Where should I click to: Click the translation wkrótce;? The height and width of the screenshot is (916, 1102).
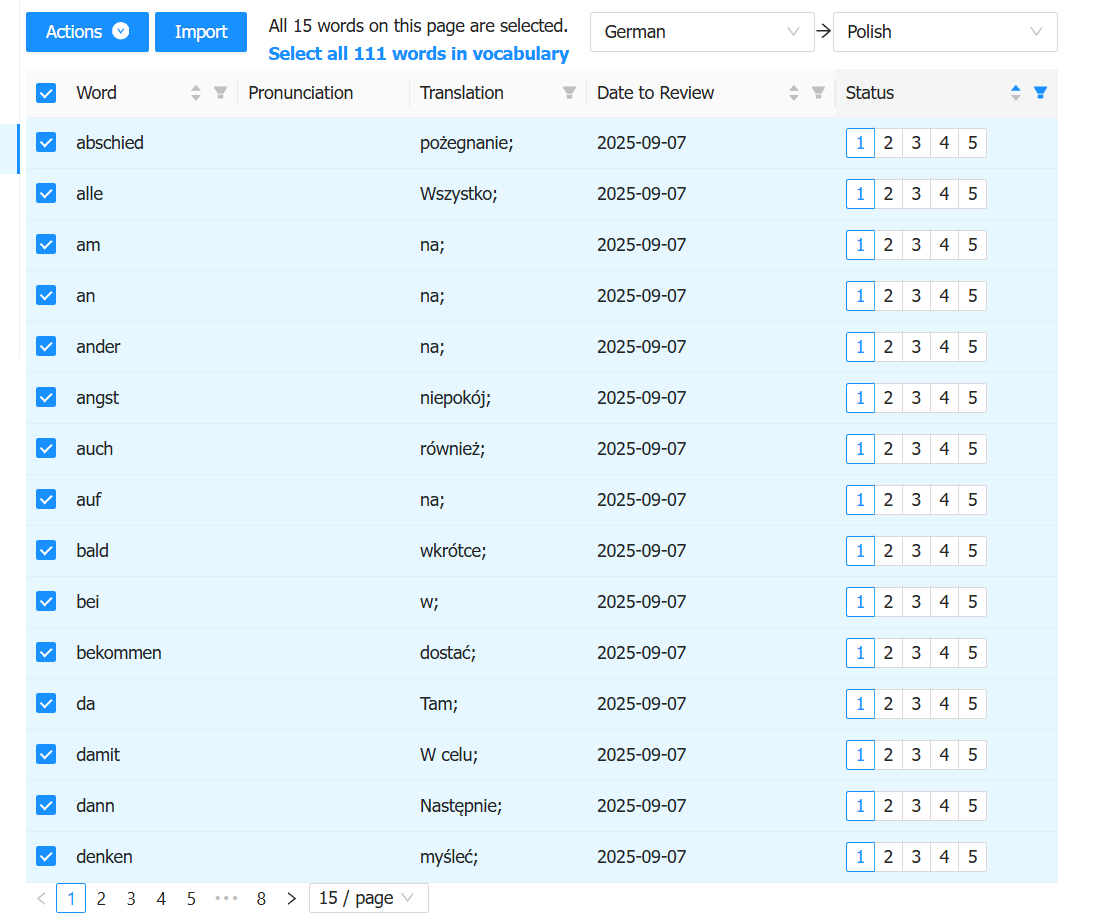click(x=453, y=550)
